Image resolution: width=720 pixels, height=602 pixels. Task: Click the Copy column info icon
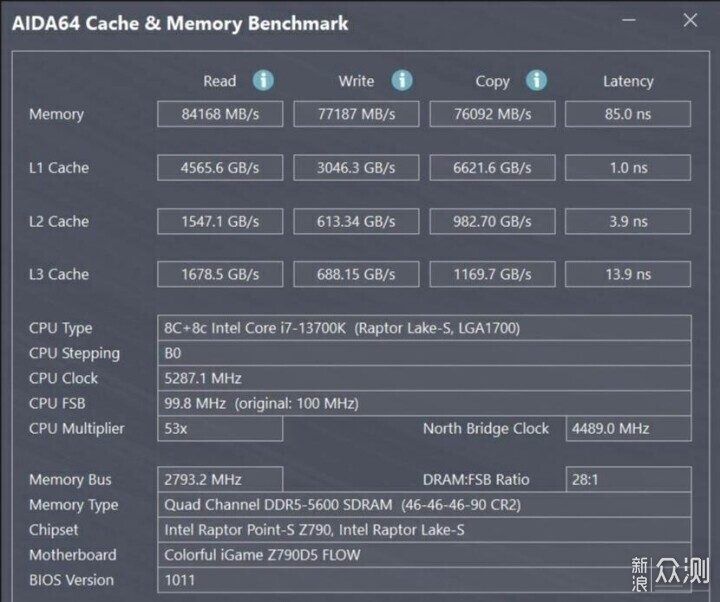coord(537,81)
